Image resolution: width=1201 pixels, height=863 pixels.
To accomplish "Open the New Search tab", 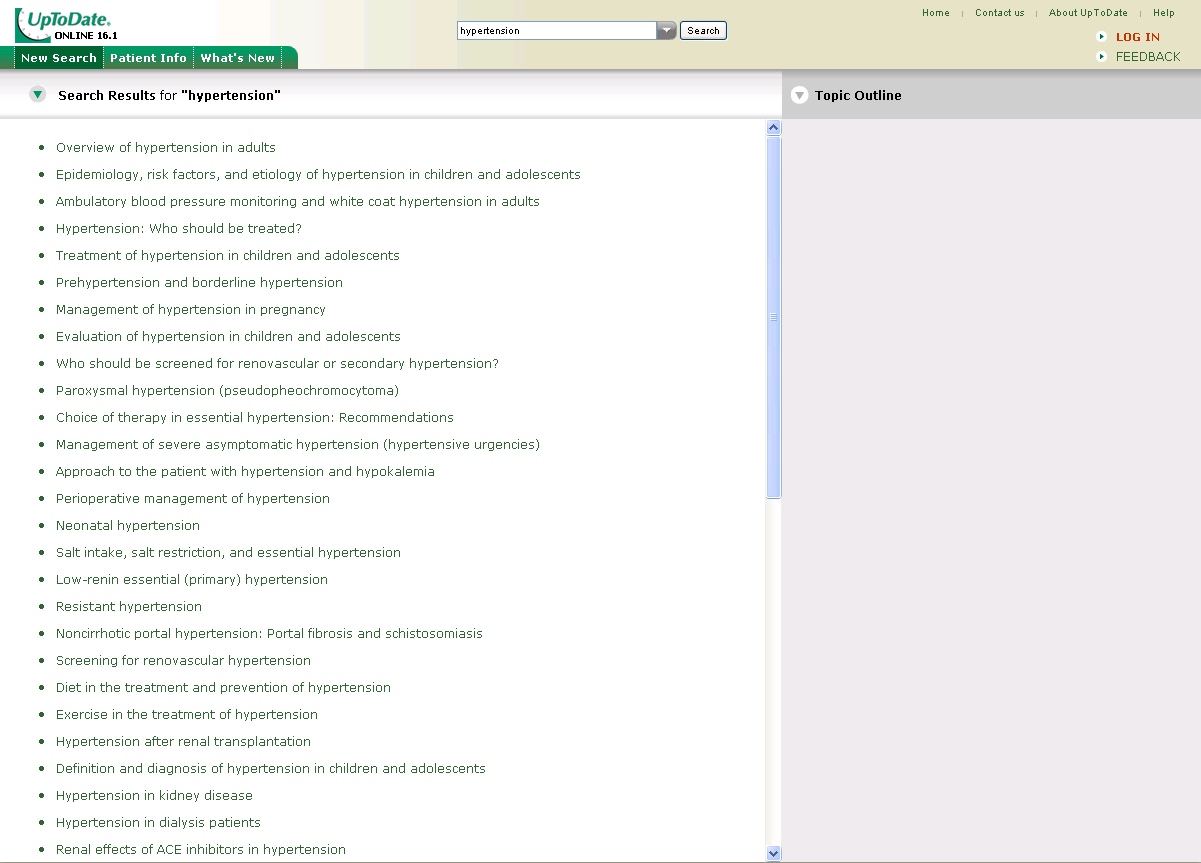I will (x=58, y=58).
